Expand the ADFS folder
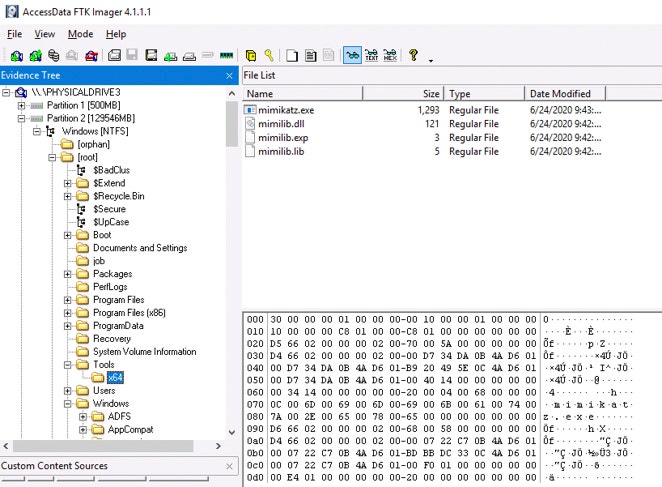The width and height of the screenshot is (662, 487). (83, 417)
